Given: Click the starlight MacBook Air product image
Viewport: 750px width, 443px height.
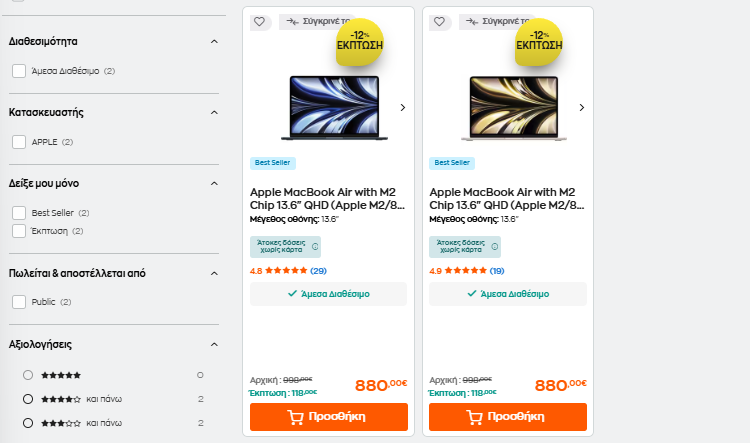Looking at the screenshot, I should pos(506,107).
